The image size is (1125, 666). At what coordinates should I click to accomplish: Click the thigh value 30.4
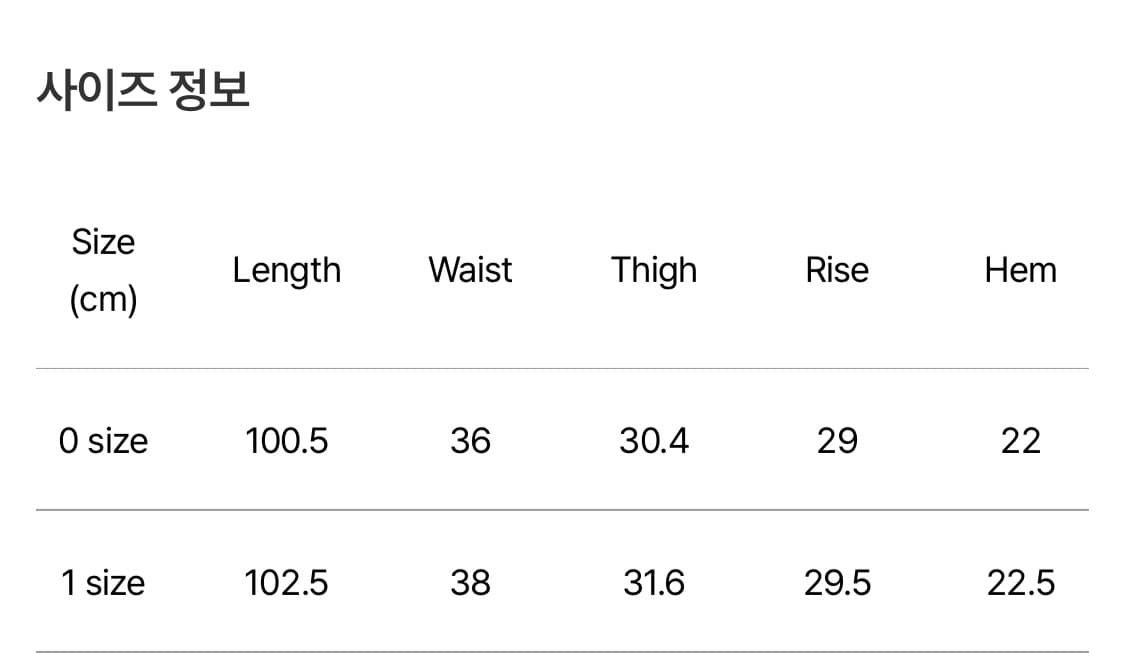654,440
